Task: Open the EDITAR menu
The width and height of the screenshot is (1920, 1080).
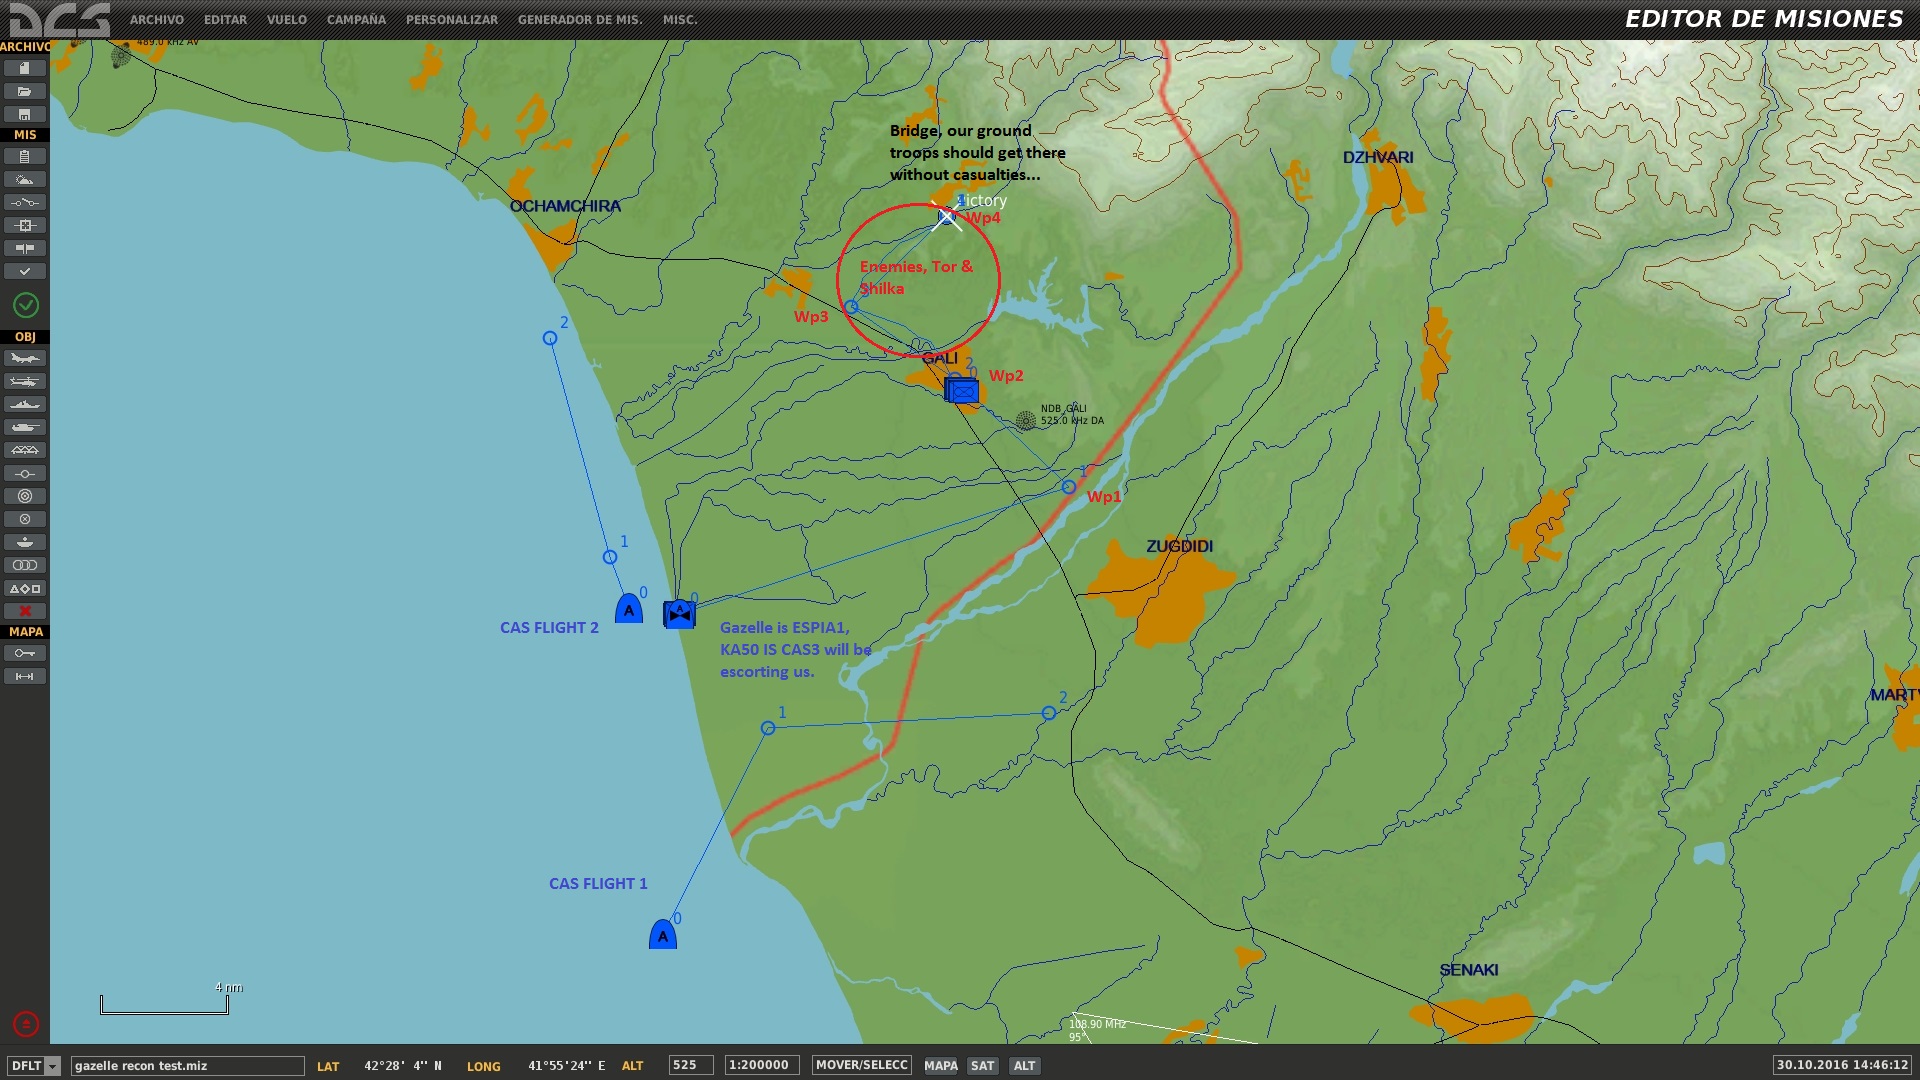Action: point(225,20)
